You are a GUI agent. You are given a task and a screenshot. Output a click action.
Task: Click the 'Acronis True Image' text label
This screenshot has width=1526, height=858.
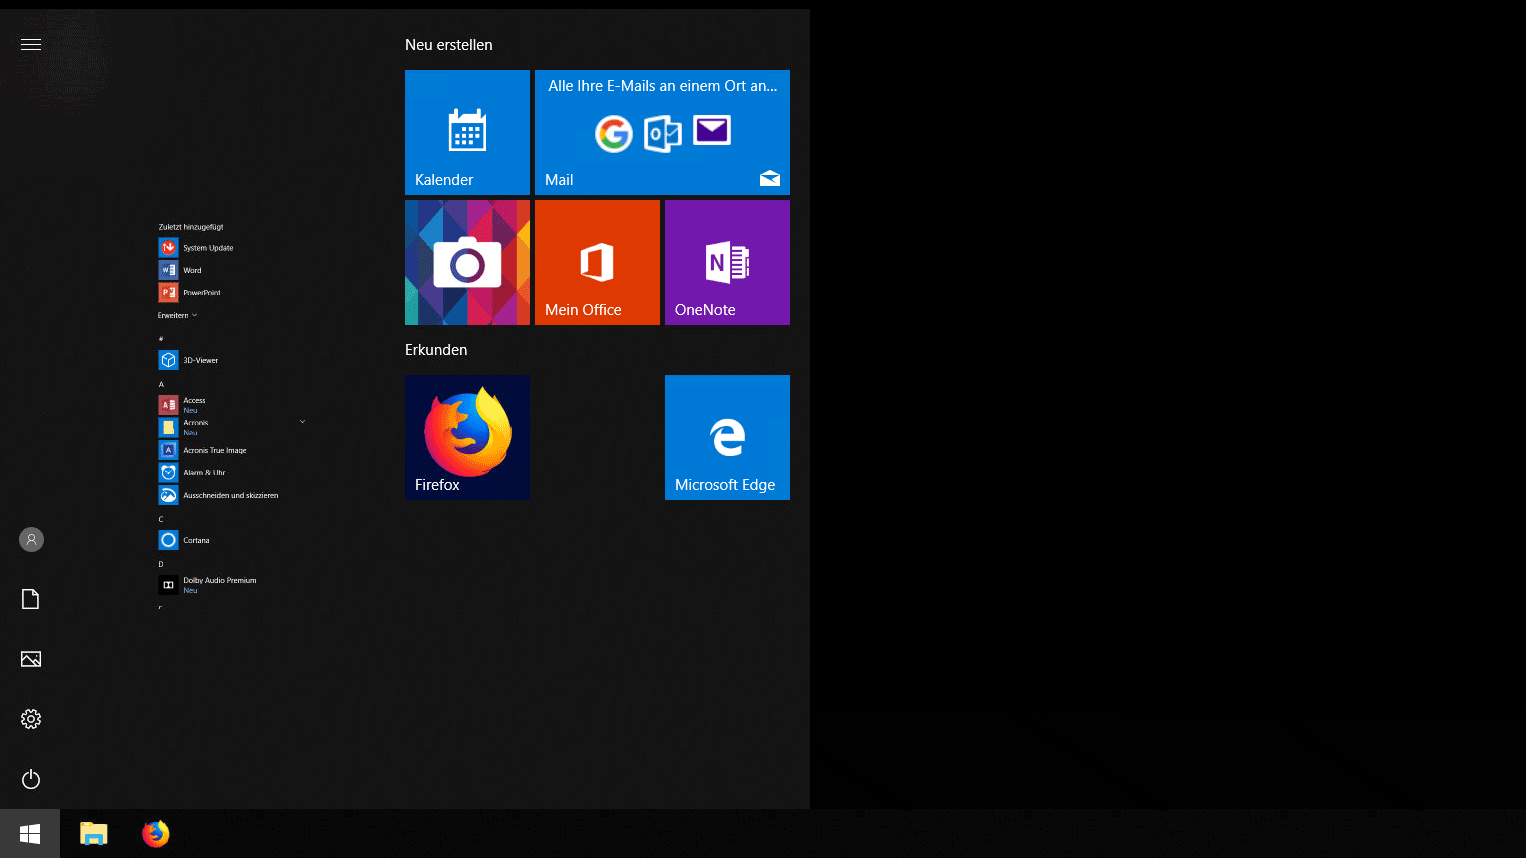pos(215,450)
